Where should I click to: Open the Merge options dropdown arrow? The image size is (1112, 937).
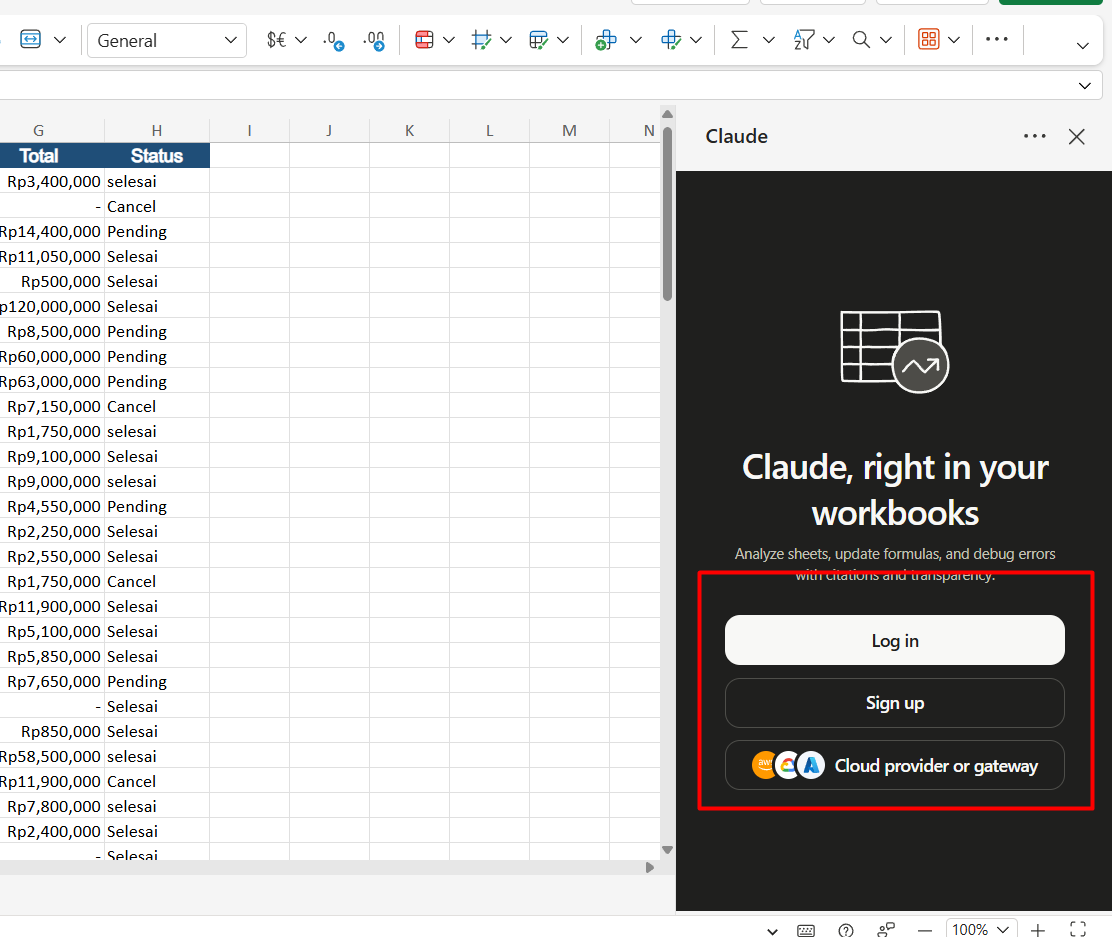(60, 40)
